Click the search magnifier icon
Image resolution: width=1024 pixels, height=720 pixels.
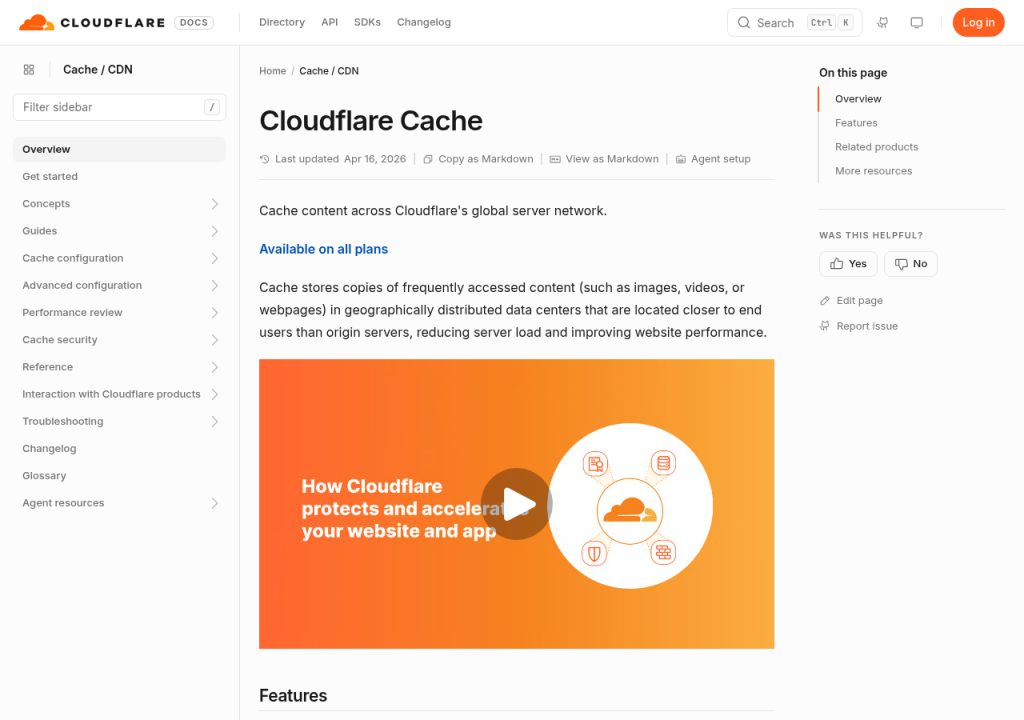tap(743, 23)
